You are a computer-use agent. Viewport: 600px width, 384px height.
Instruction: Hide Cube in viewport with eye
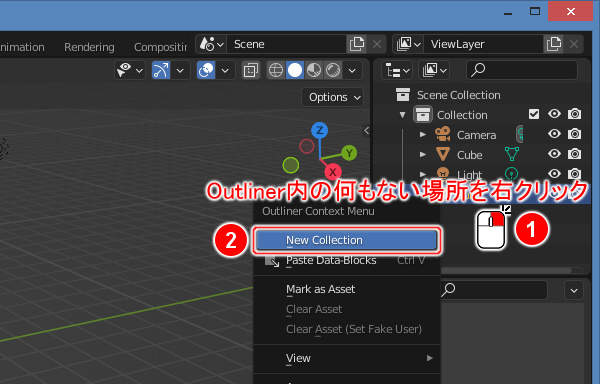pyautogui.click(x=554, y=154)
